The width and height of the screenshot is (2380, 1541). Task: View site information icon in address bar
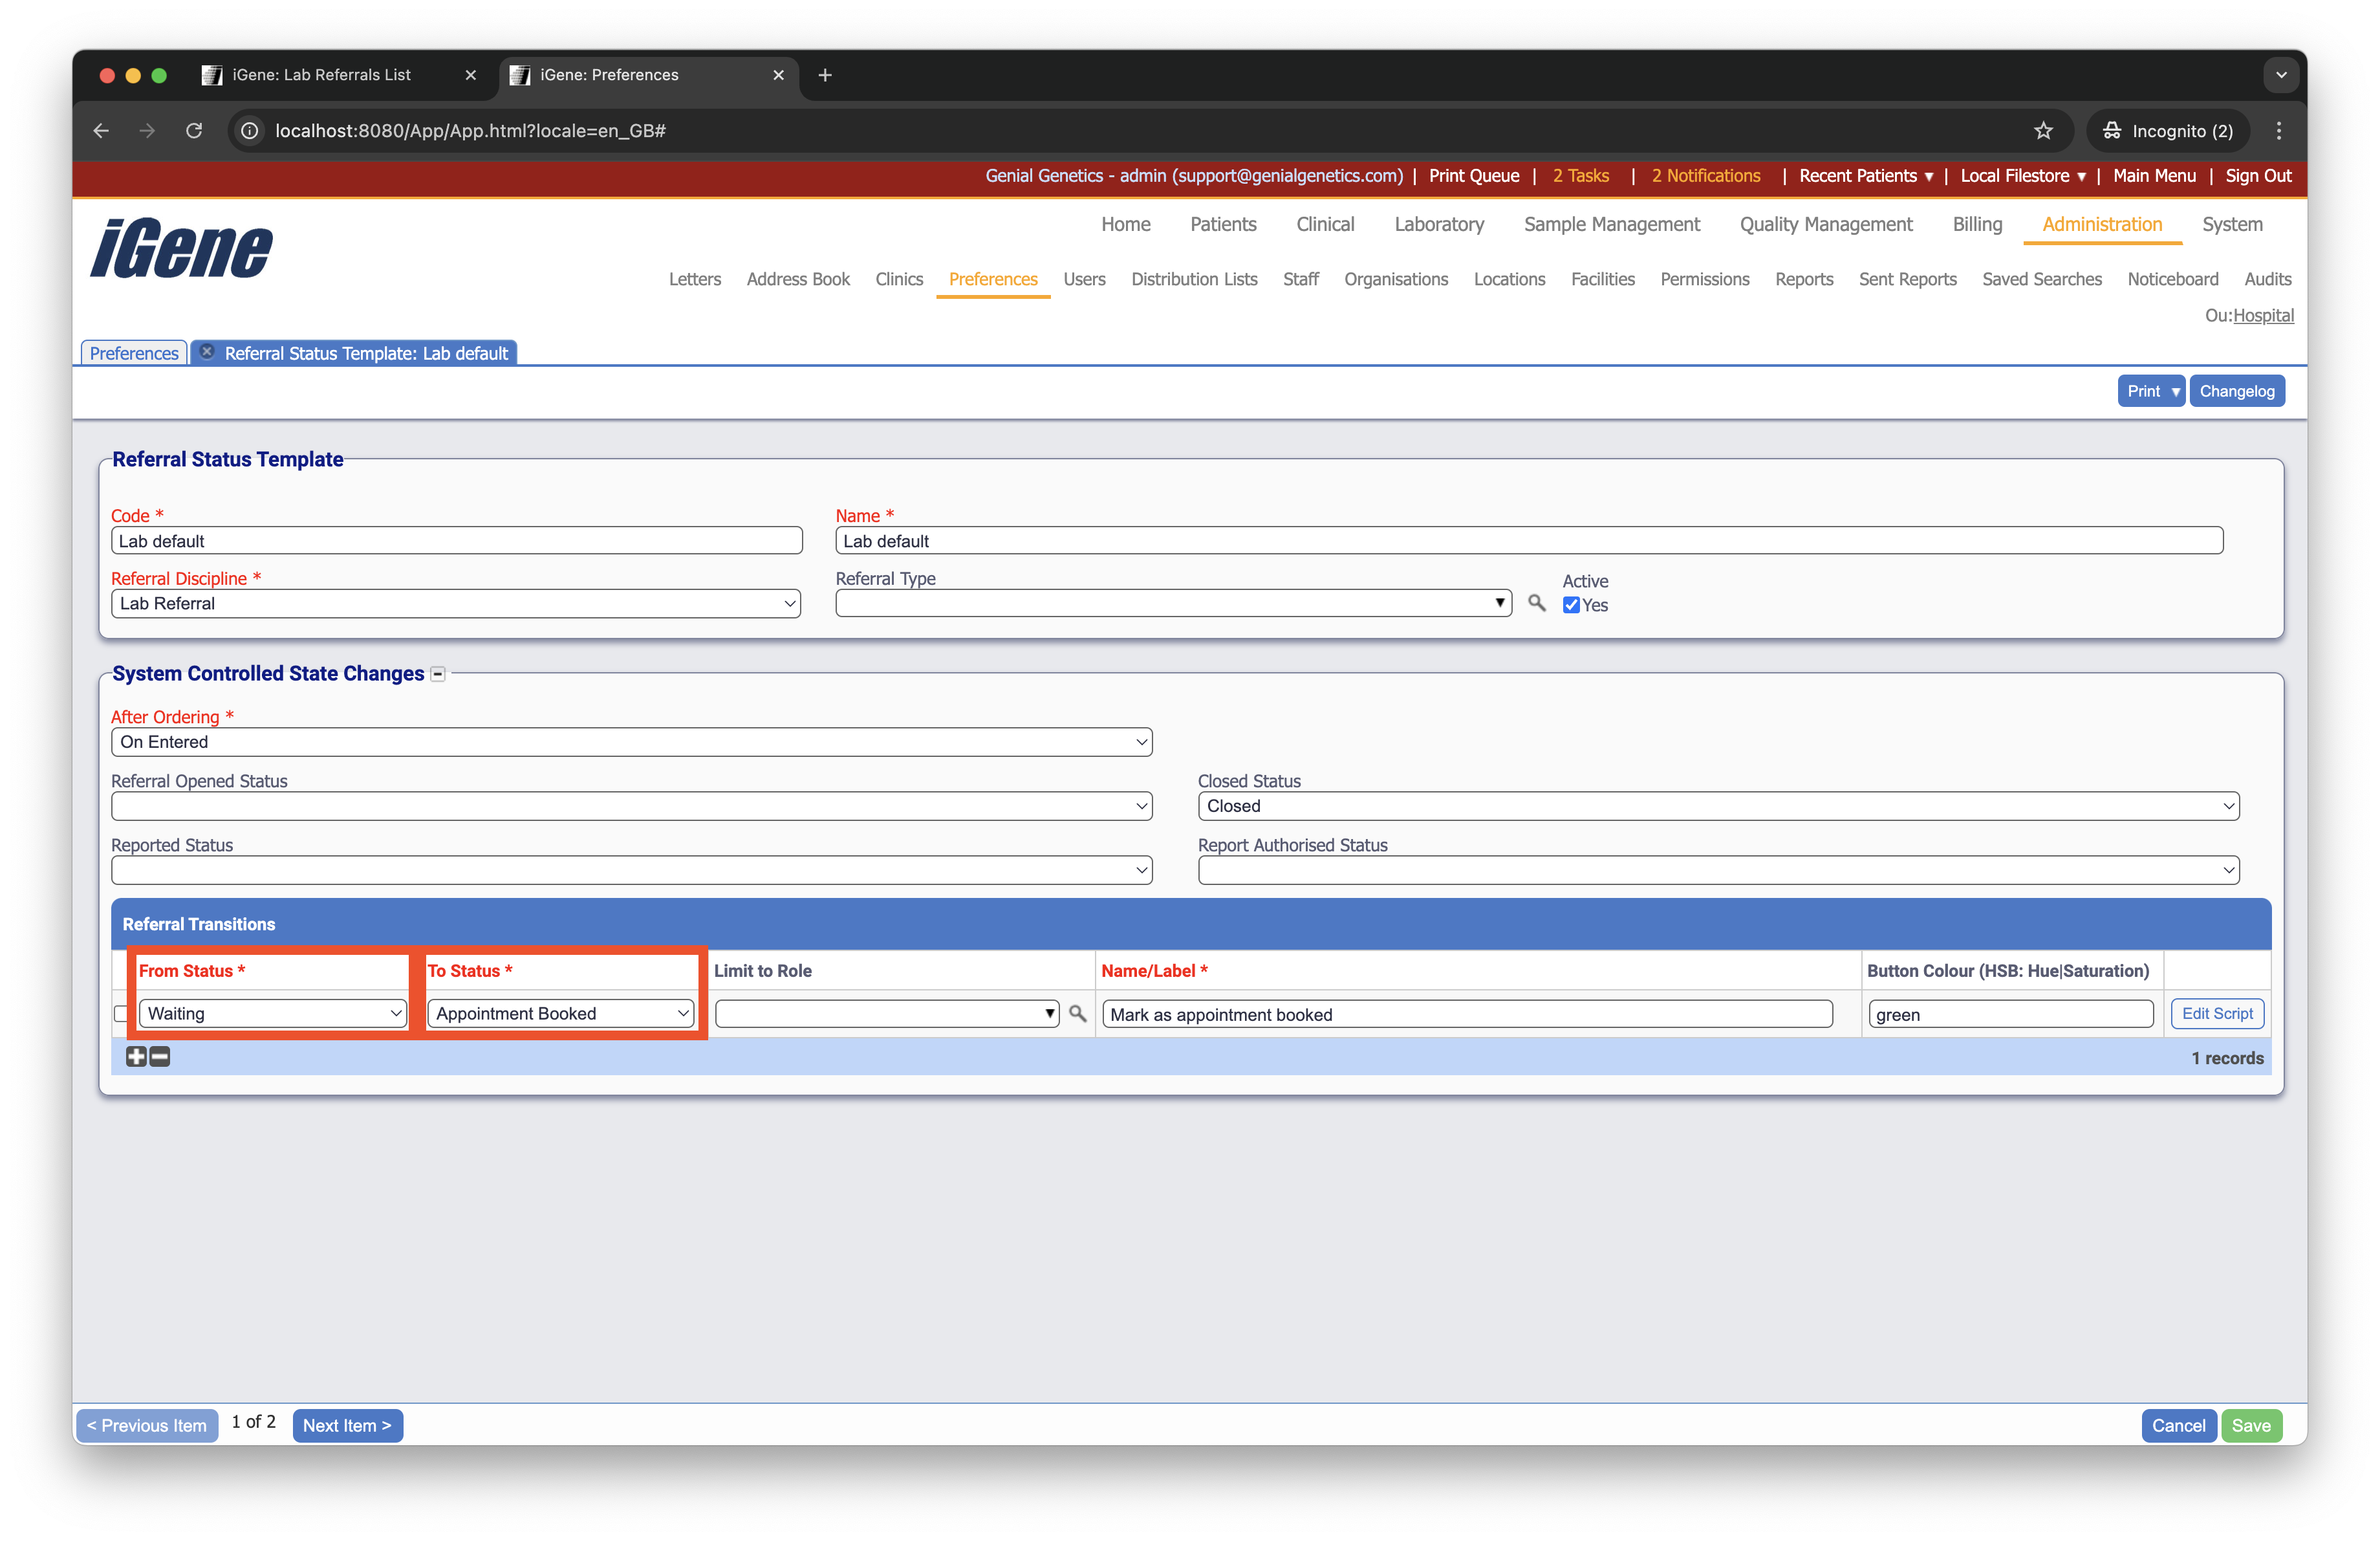(x=250, y=131)
